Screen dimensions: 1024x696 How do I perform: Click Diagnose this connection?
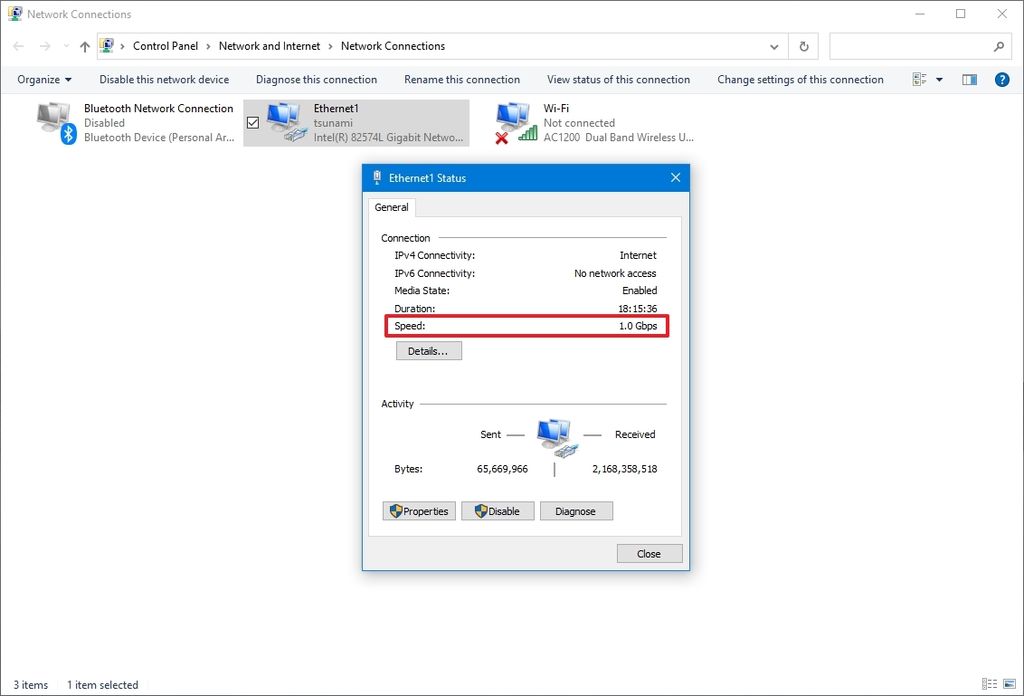[316, 79]
